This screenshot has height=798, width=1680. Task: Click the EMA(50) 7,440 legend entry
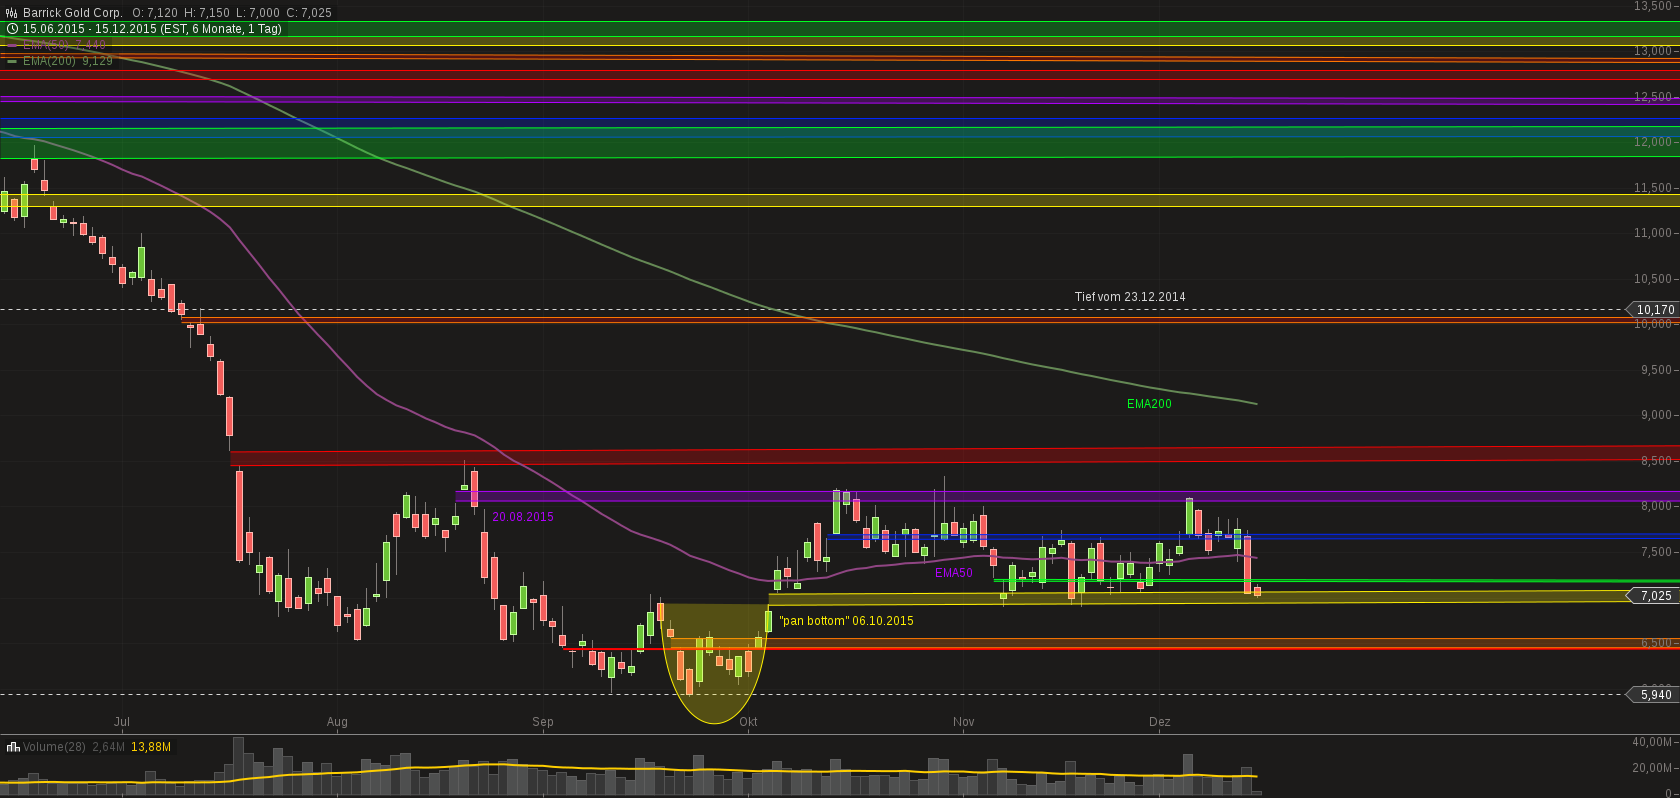coord(64,45)
